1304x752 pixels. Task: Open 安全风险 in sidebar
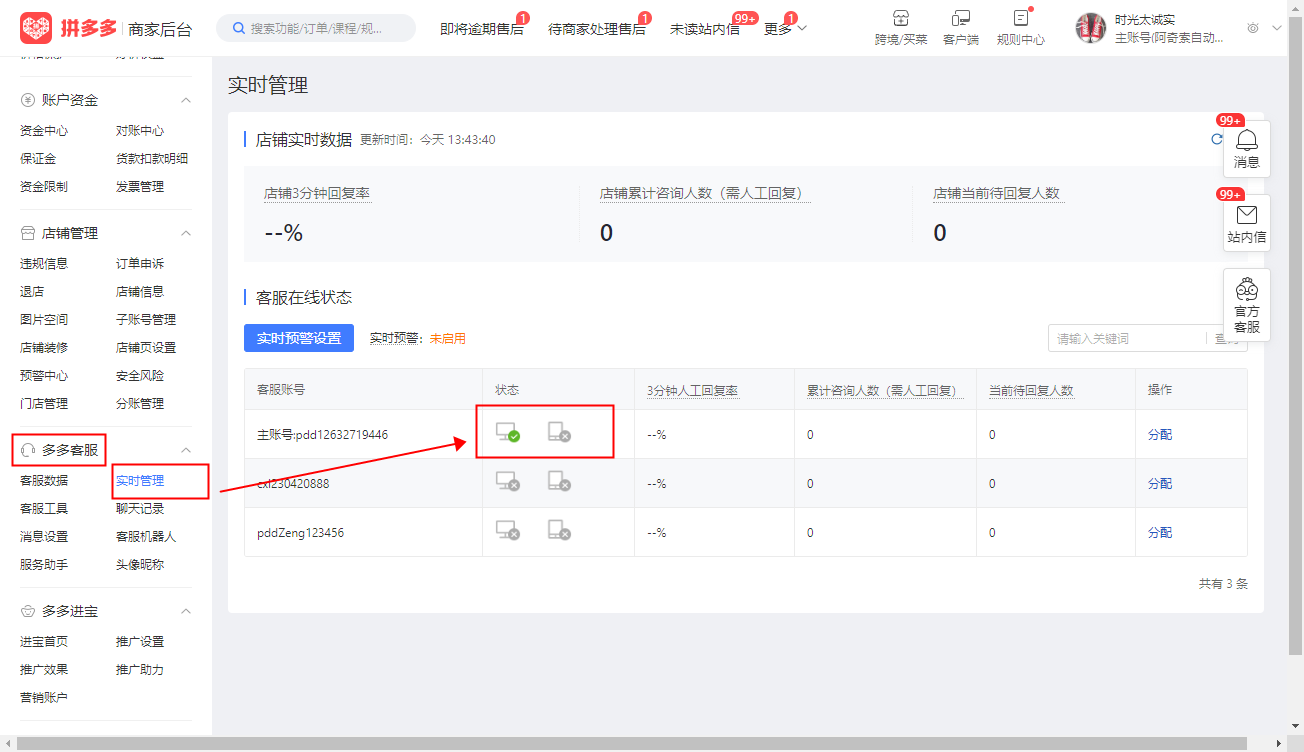tap(140, 376)
